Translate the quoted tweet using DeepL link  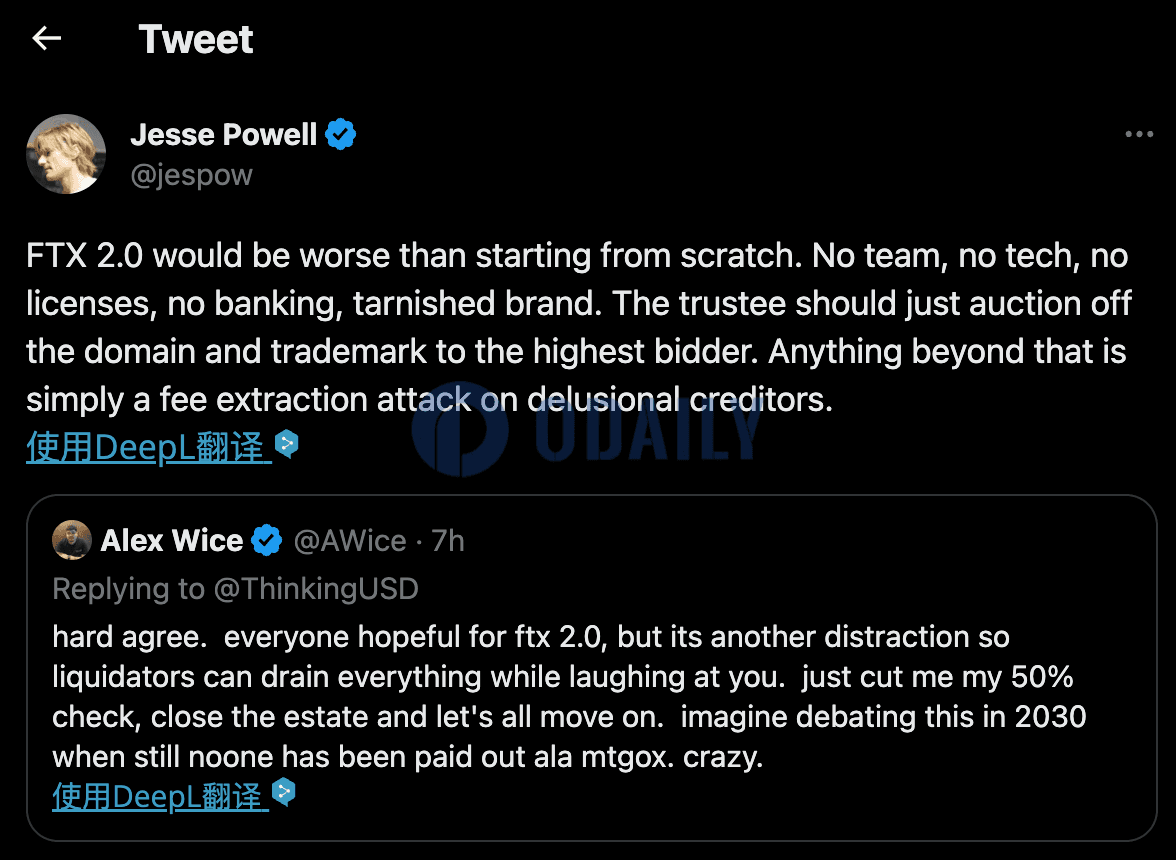[x=160, y=796]
